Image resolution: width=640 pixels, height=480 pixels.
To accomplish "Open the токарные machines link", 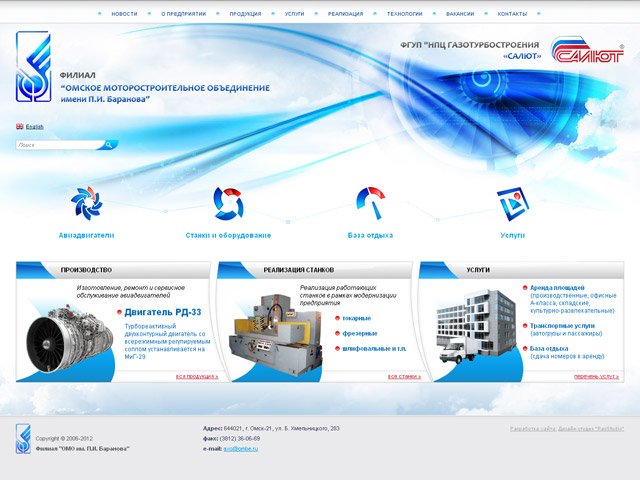I will point(357,318).
